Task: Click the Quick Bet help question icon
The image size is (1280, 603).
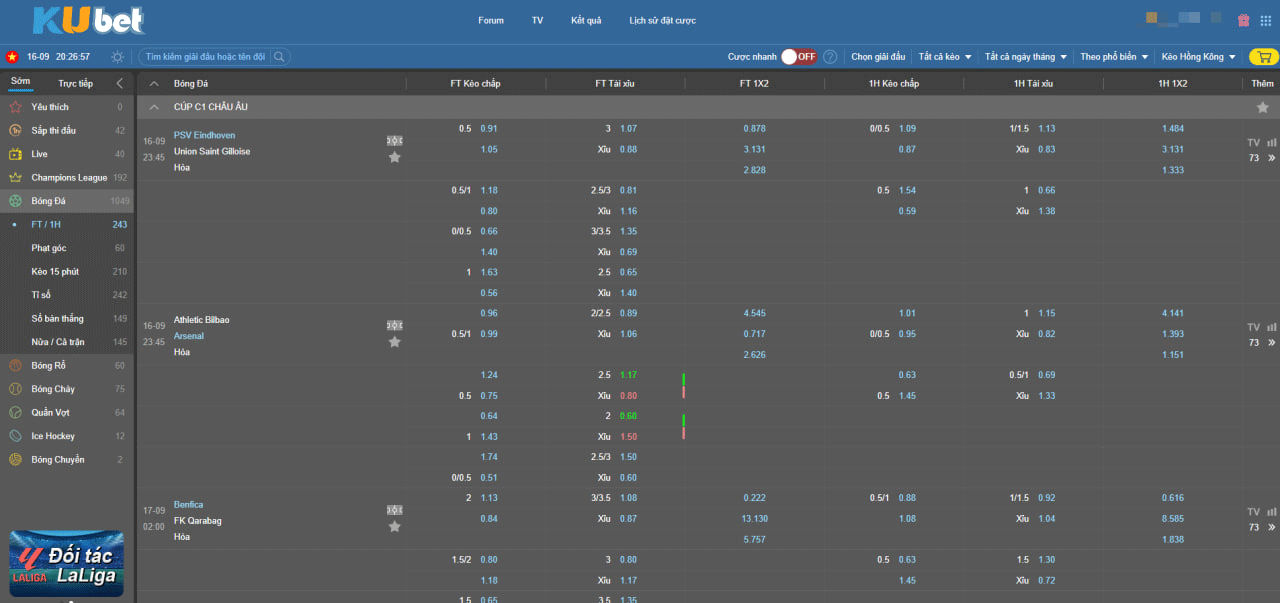Action: click(830, 57)
